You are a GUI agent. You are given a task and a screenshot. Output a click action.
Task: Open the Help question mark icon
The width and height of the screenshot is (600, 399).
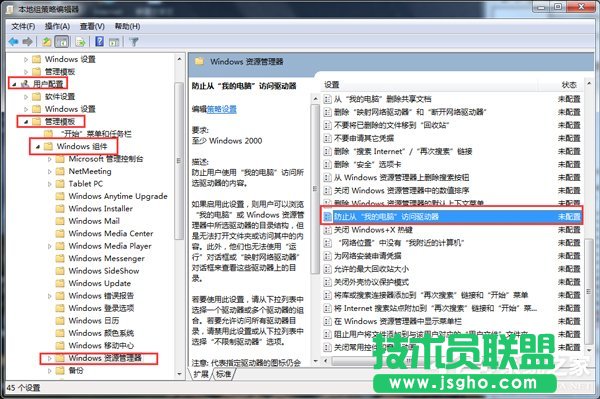point(99,41)
